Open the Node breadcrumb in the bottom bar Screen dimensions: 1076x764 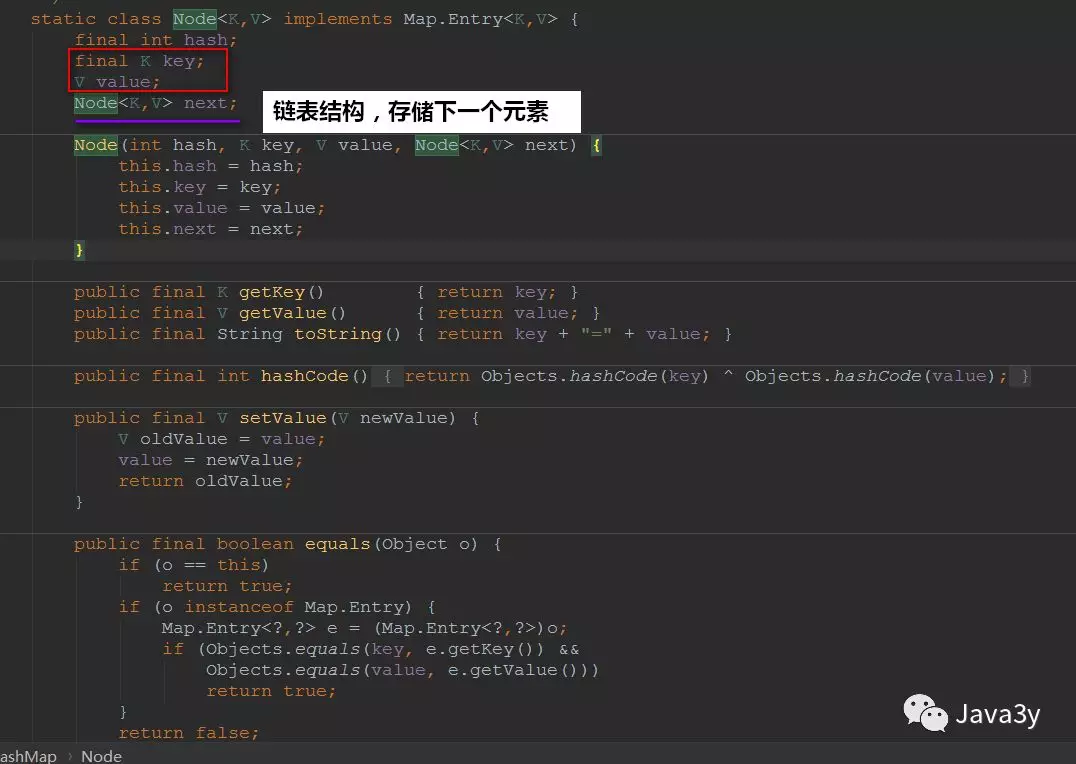tap(102, 756)
